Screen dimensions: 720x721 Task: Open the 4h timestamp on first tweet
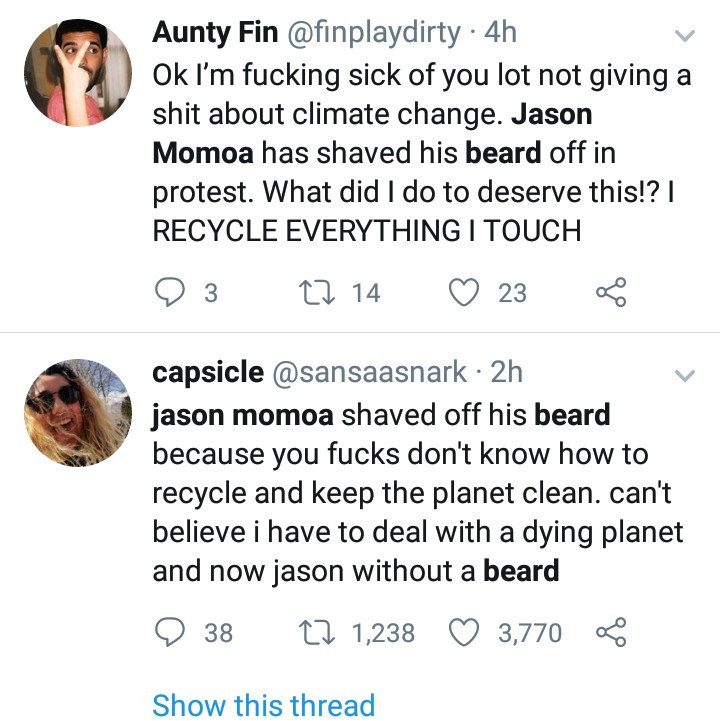pos(501,33)
